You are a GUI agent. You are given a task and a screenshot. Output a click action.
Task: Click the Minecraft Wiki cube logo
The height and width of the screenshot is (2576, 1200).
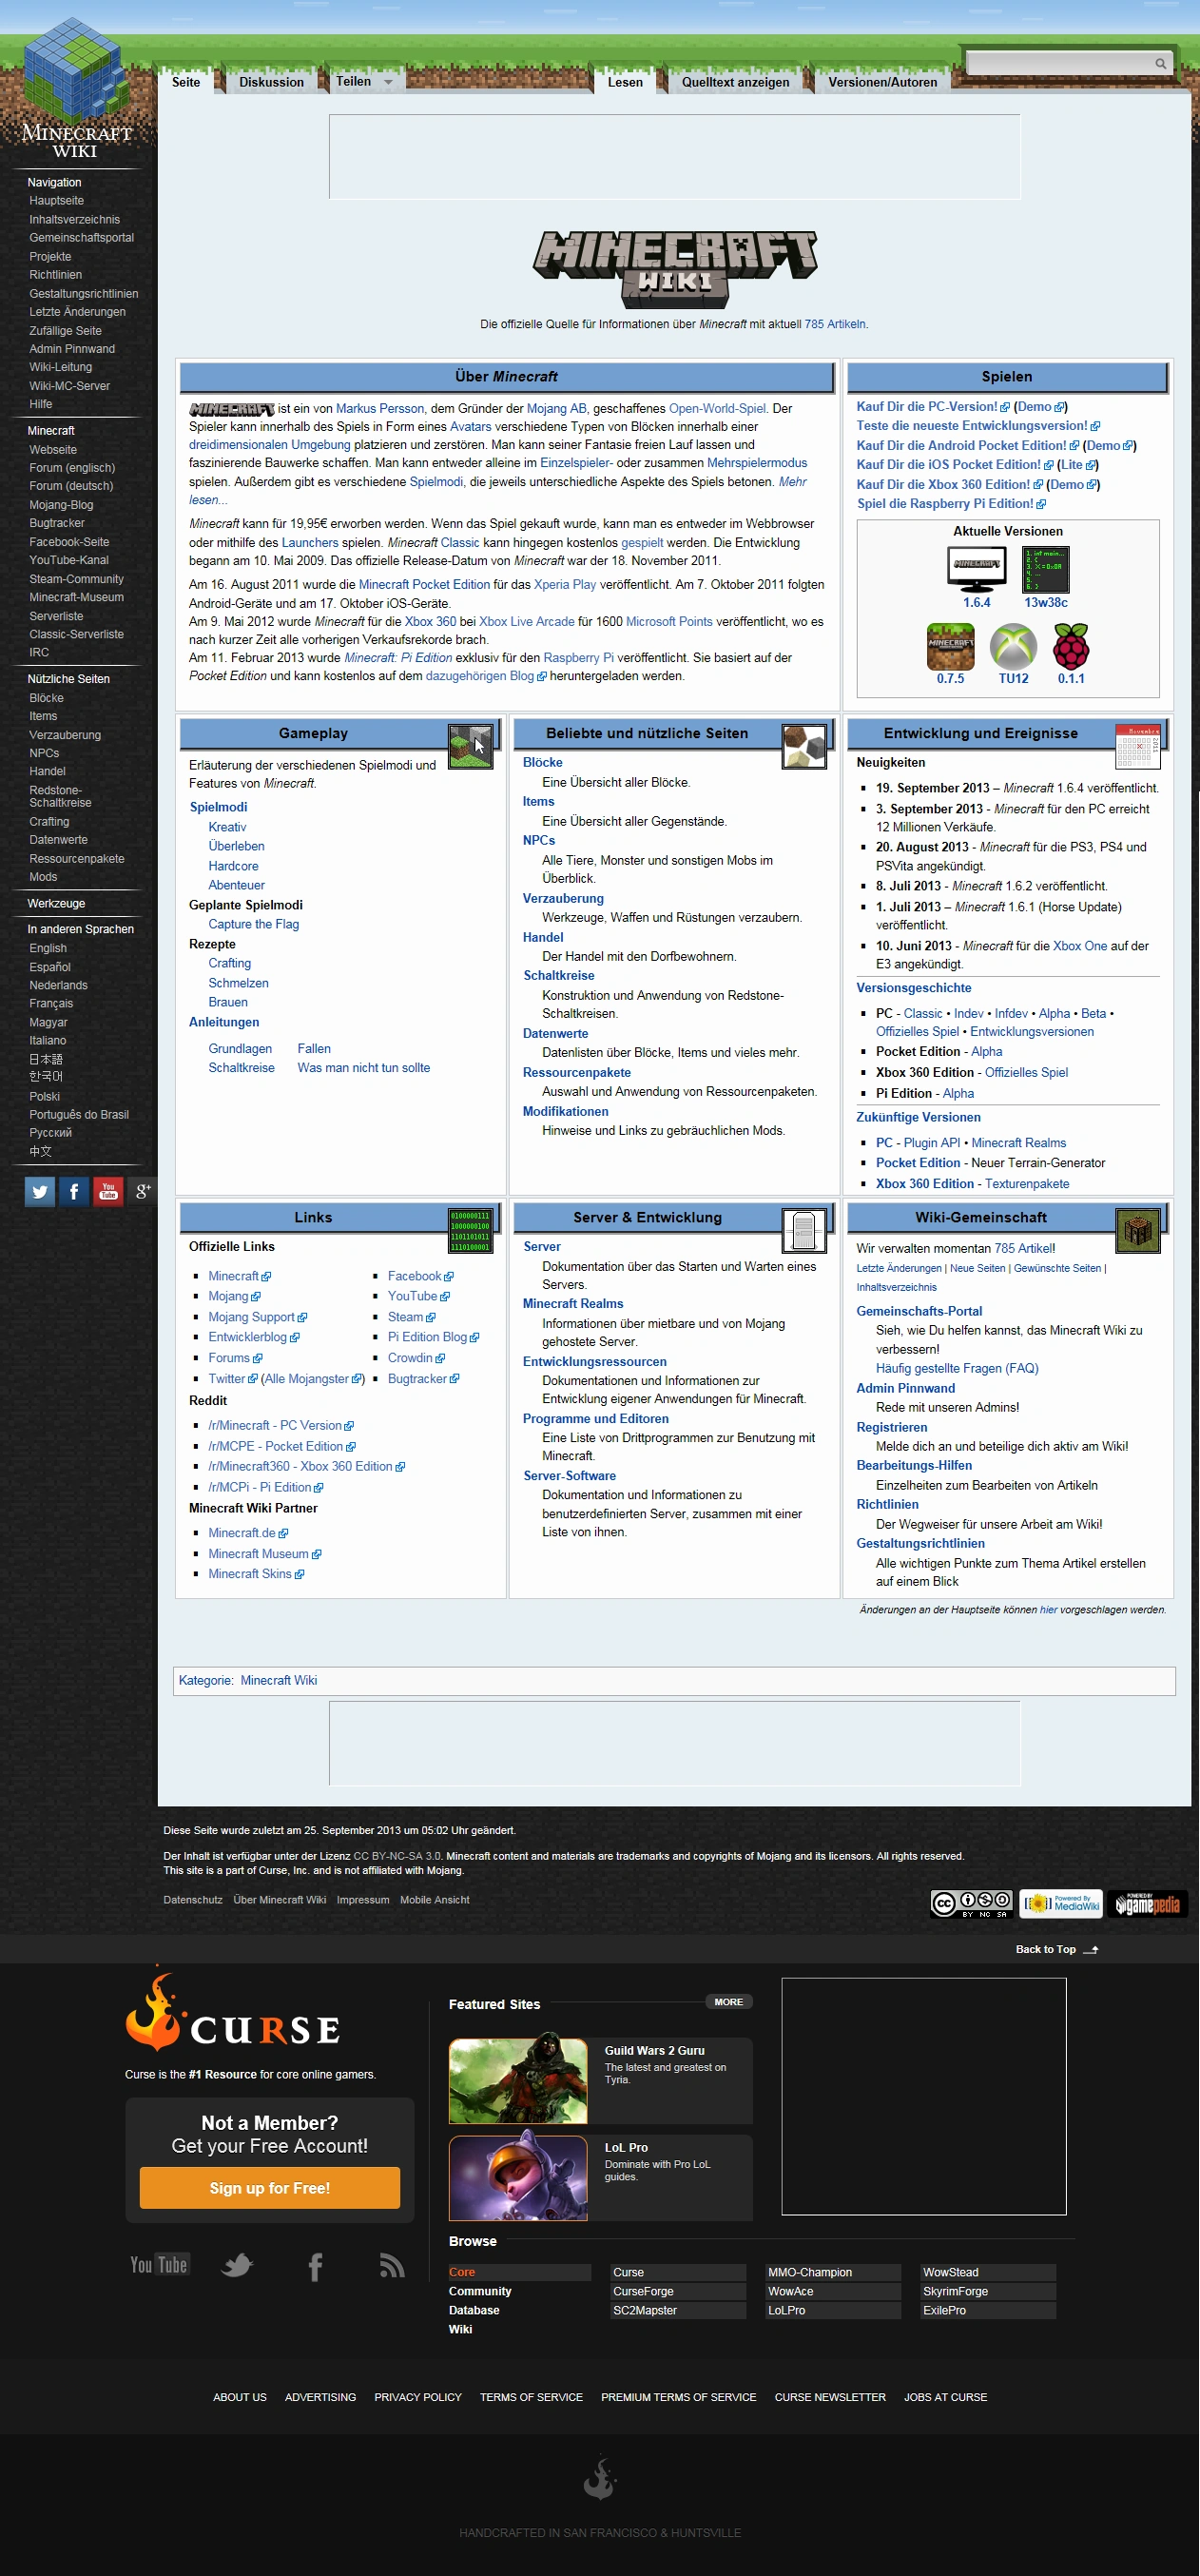coord(76,87)
